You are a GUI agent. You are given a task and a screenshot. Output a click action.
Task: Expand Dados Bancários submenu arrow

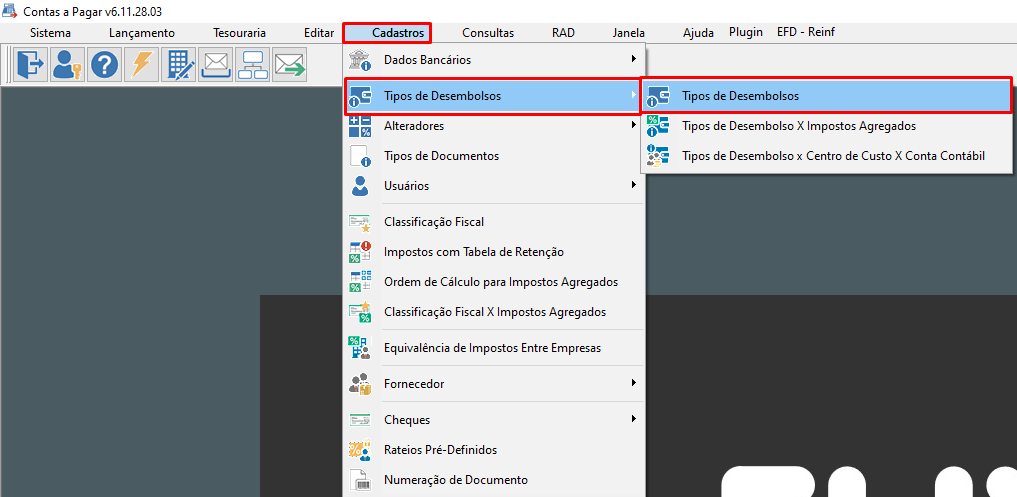[x=633, y=59]
